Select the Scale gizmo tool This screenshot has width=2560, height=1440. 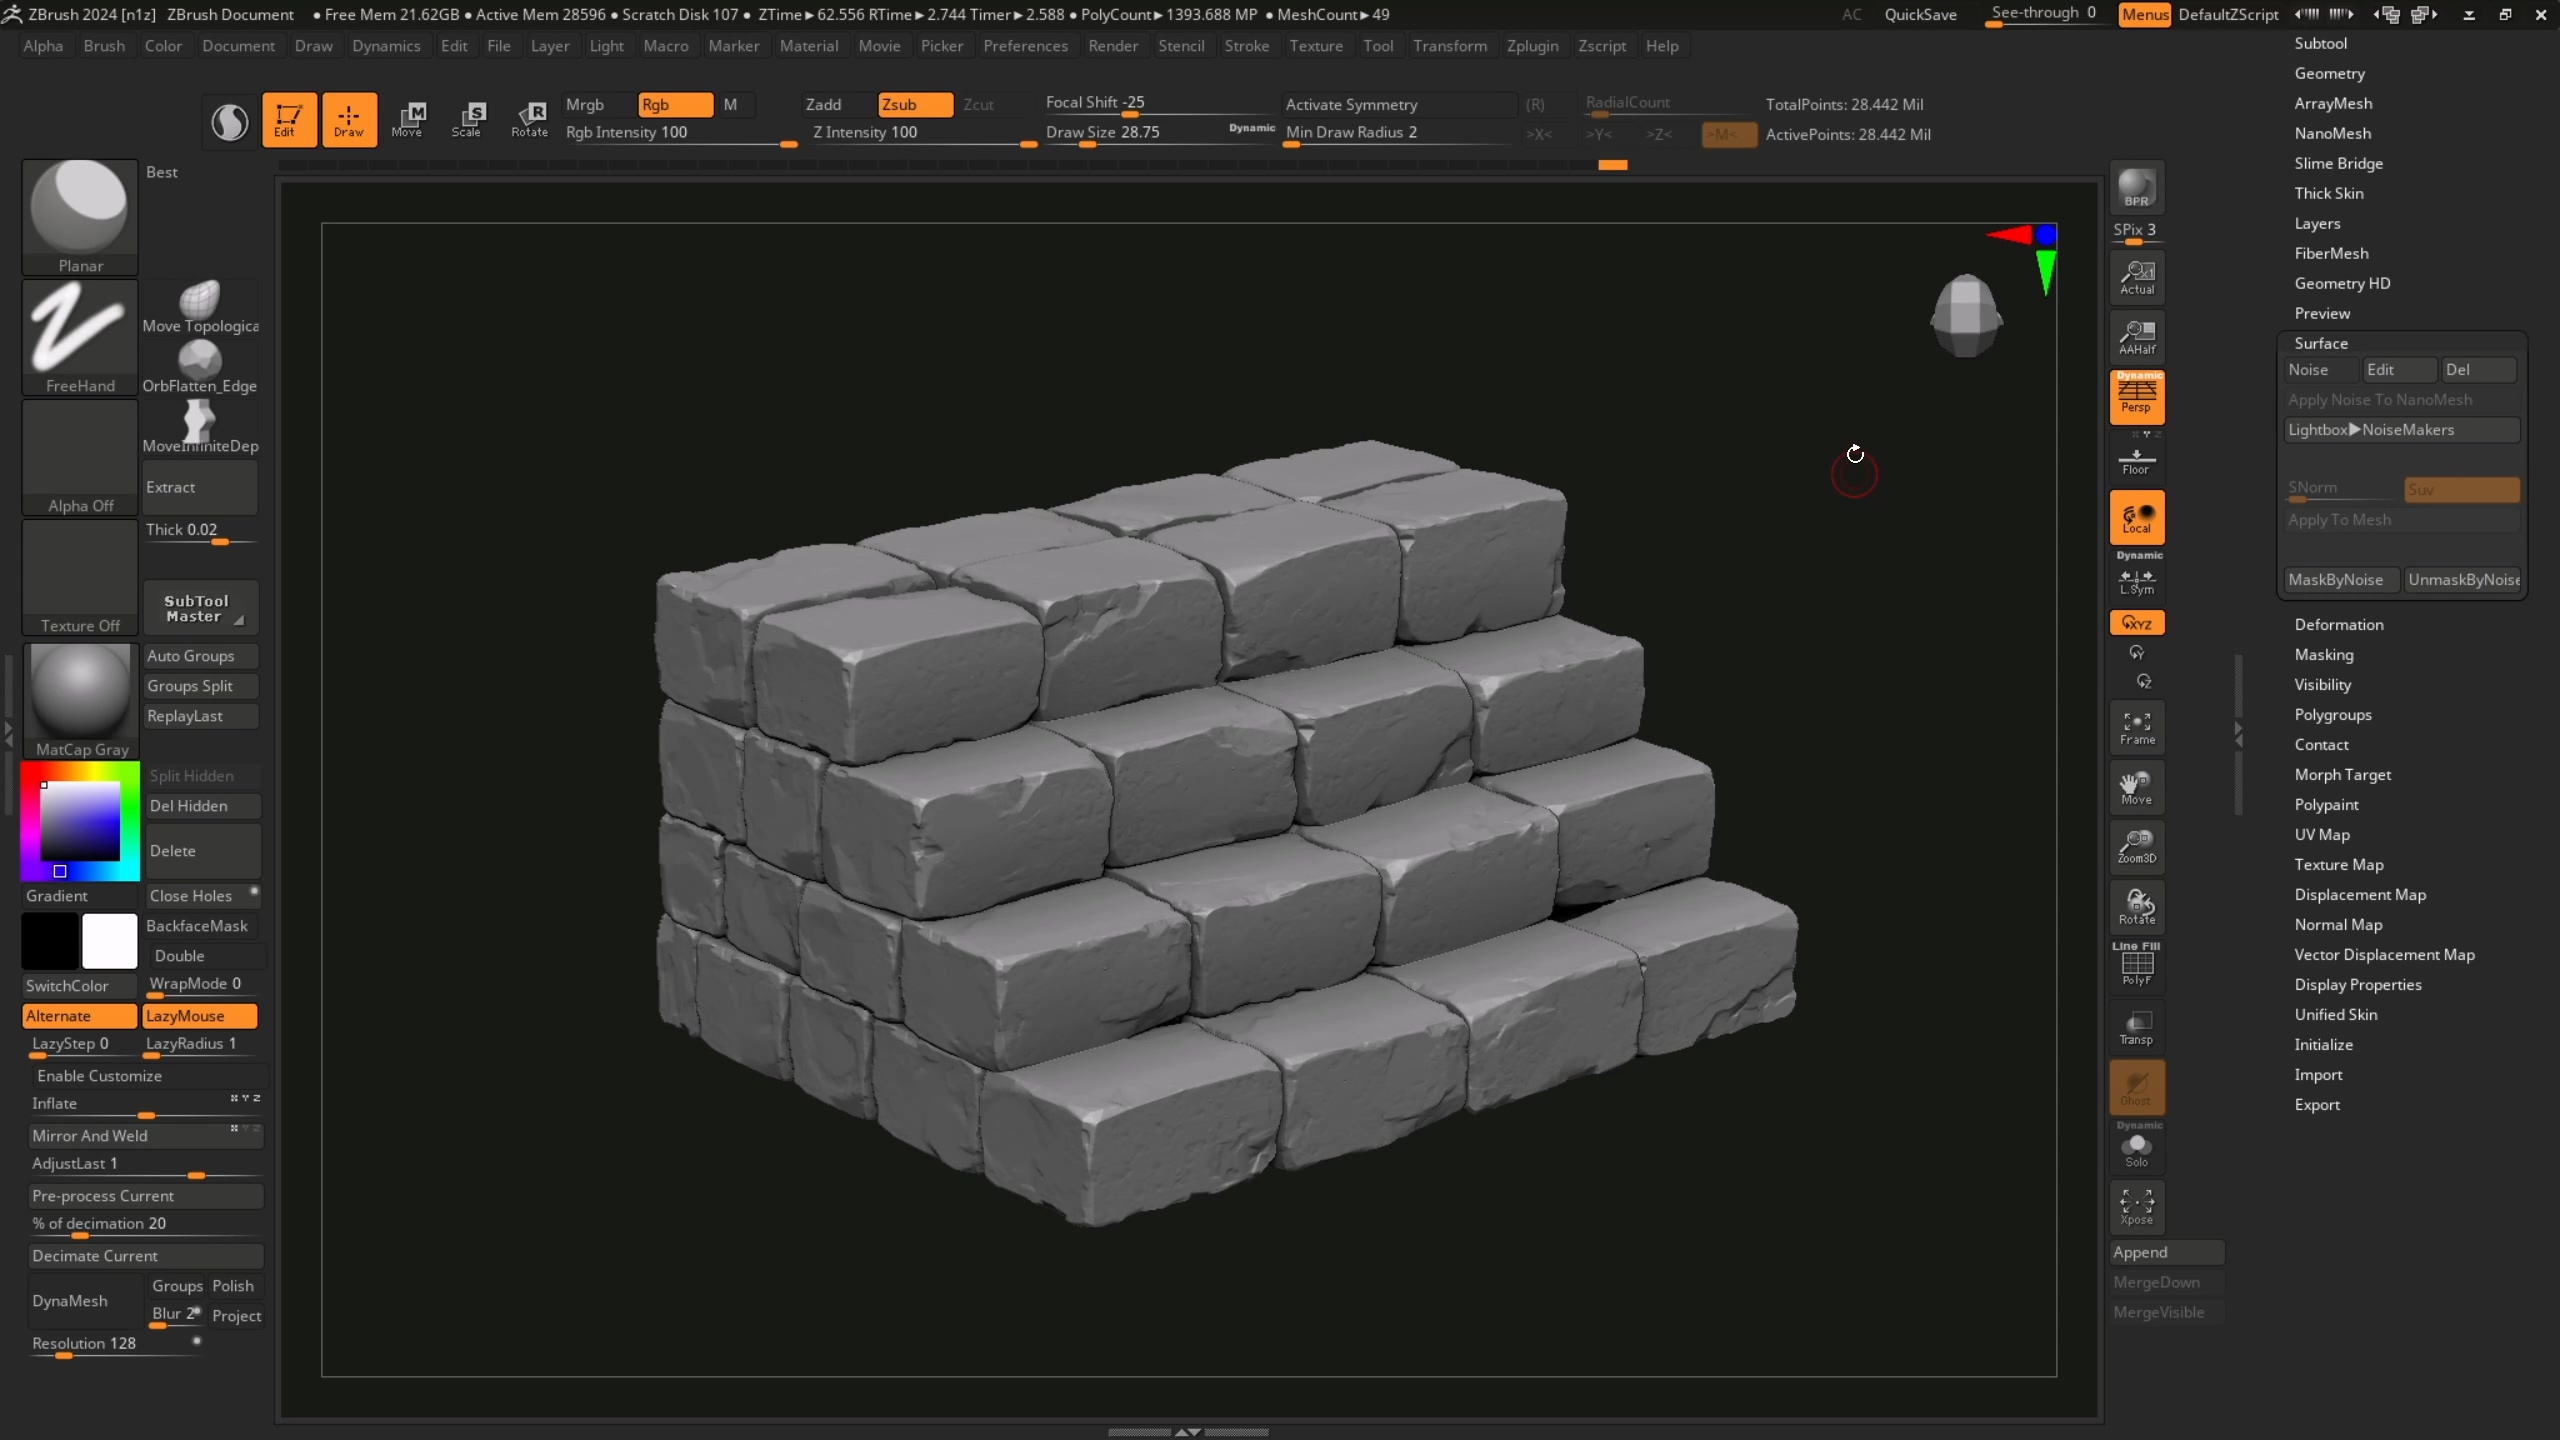(466, 119)
